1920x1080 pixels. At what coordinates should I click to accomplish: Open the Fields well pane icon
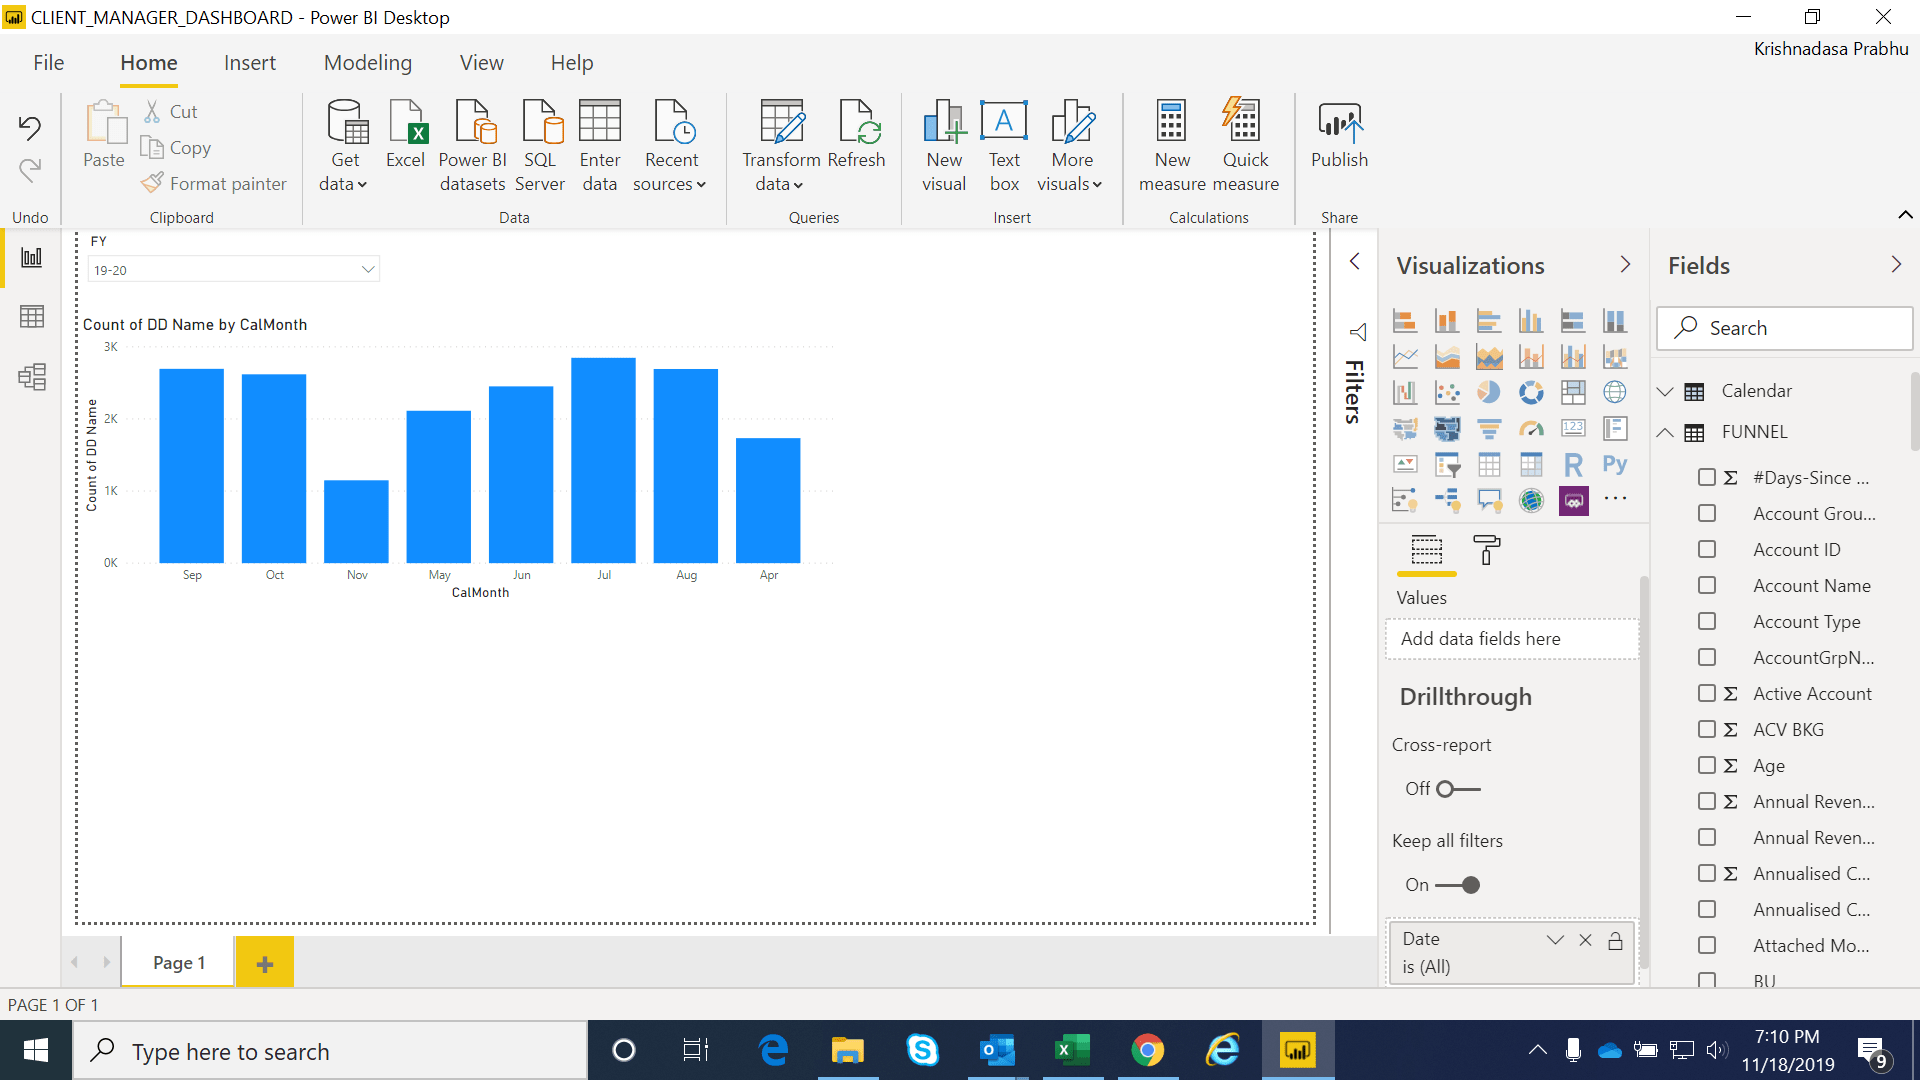pos(1426,550)
